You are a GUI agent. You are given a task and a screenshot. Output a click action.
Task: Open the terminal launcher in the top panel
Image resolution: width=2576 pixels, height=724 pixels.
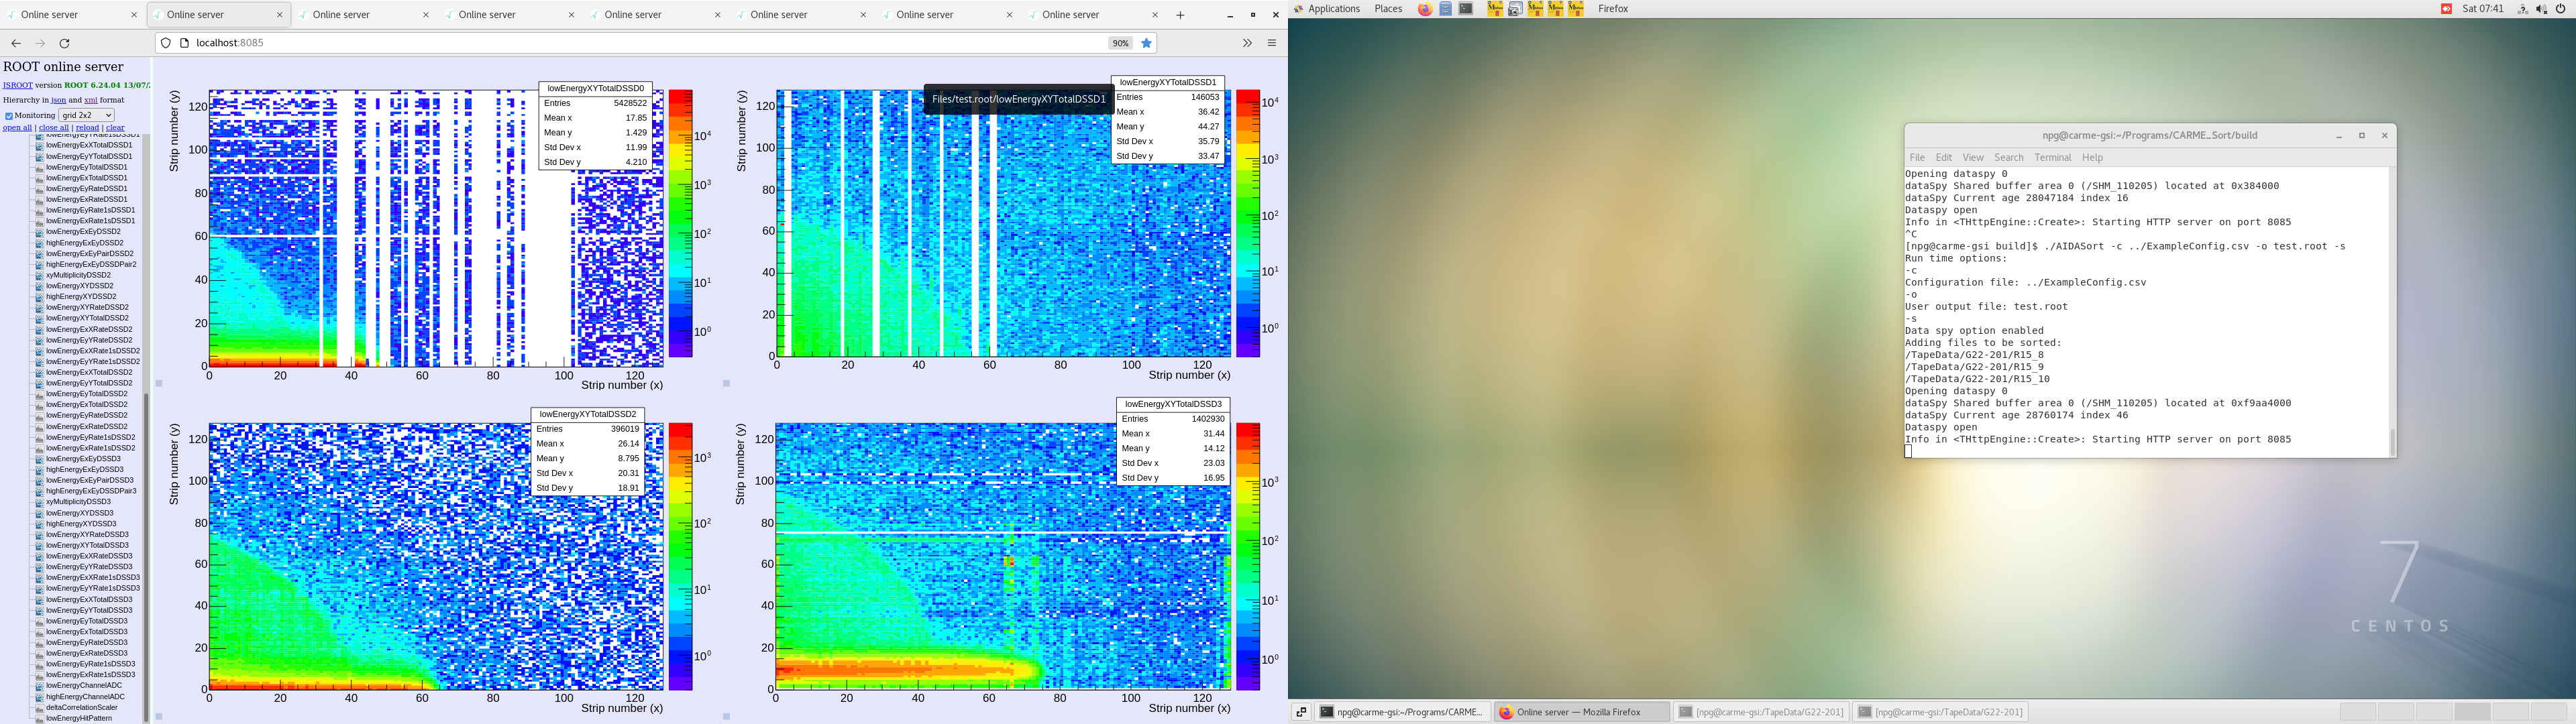point(1466,9)
